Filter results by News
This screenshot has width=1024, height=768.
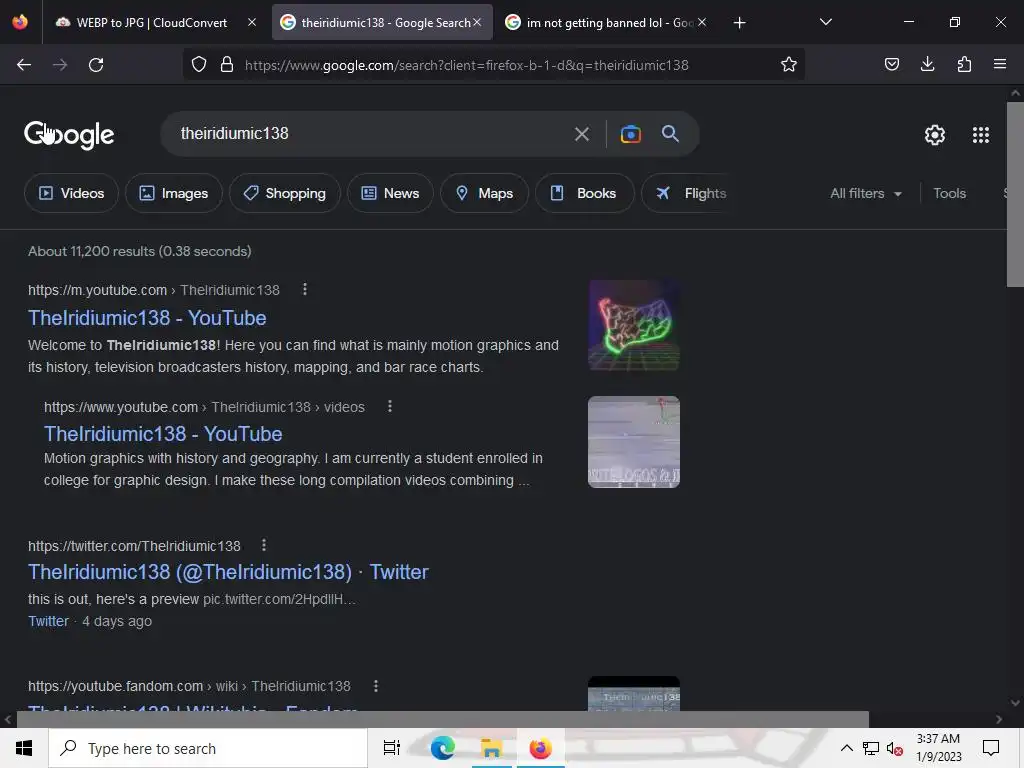(390, 193)
